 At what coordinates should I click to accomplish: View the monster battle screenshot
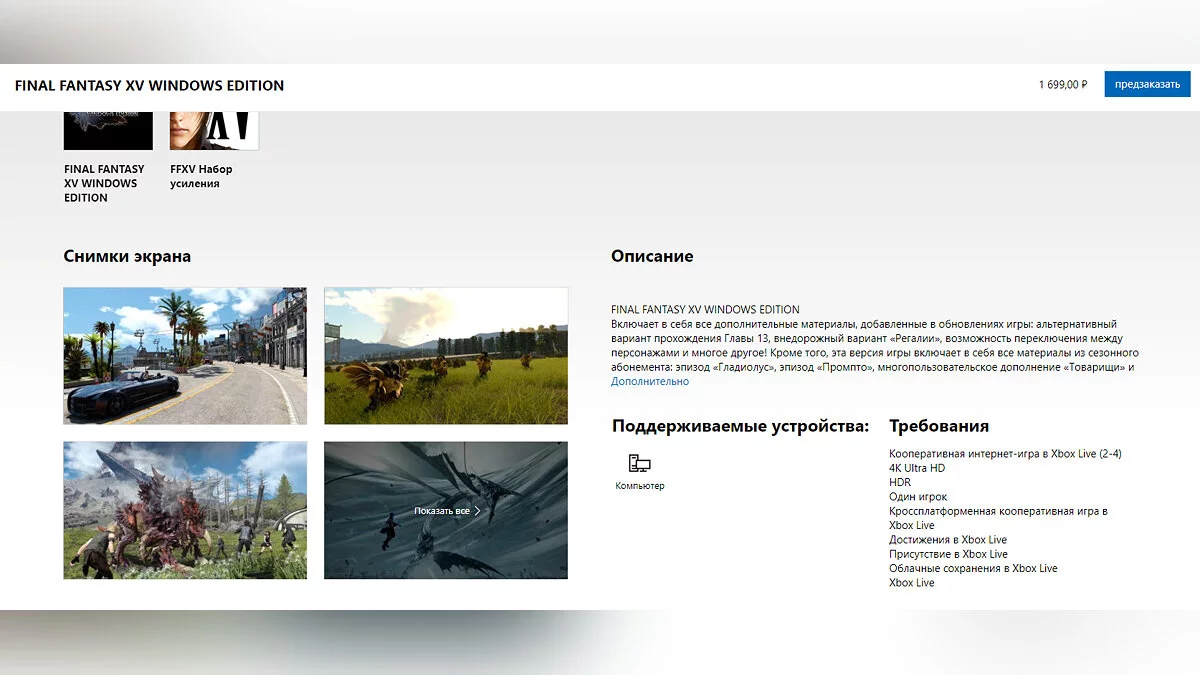pyautogui.click(x=185, y=510)
